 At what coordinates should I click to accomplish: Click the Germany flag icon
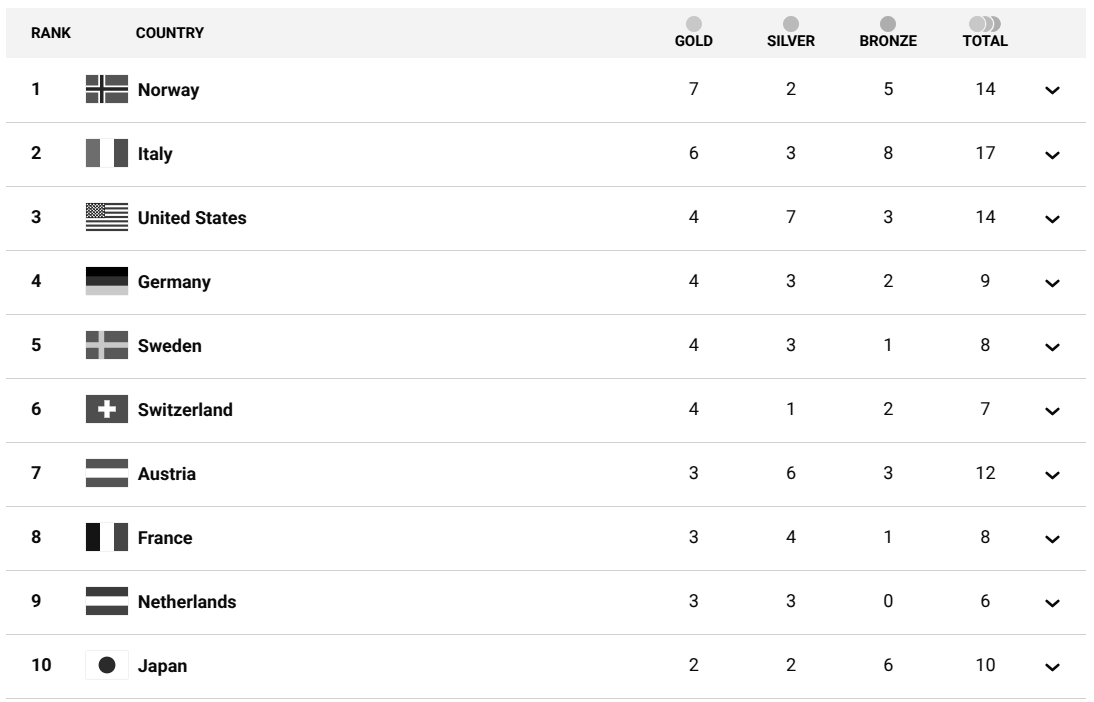tap(107, 282)
